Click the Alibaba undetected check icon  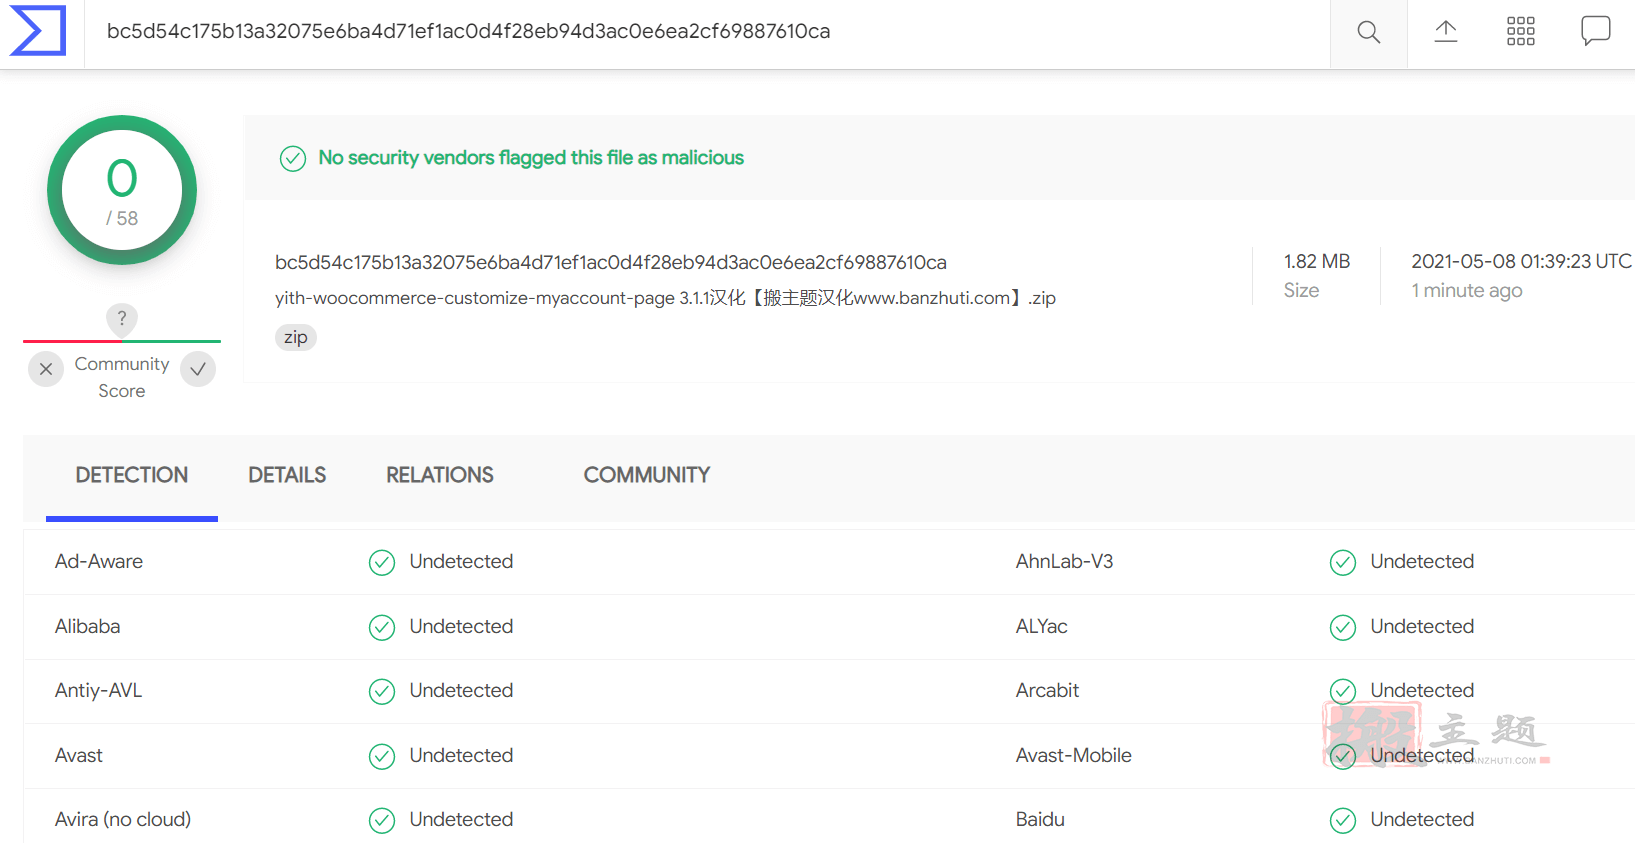pyautogui.click(x=382, y=627)
